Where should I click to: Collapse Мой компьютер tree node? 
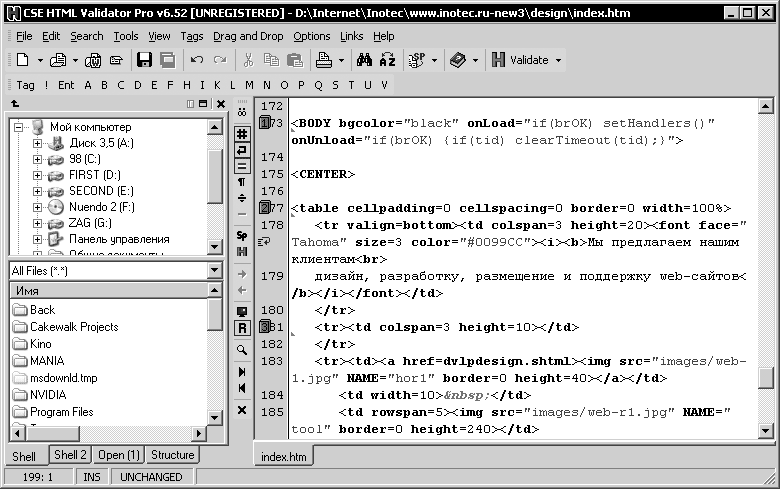point(18,127)
